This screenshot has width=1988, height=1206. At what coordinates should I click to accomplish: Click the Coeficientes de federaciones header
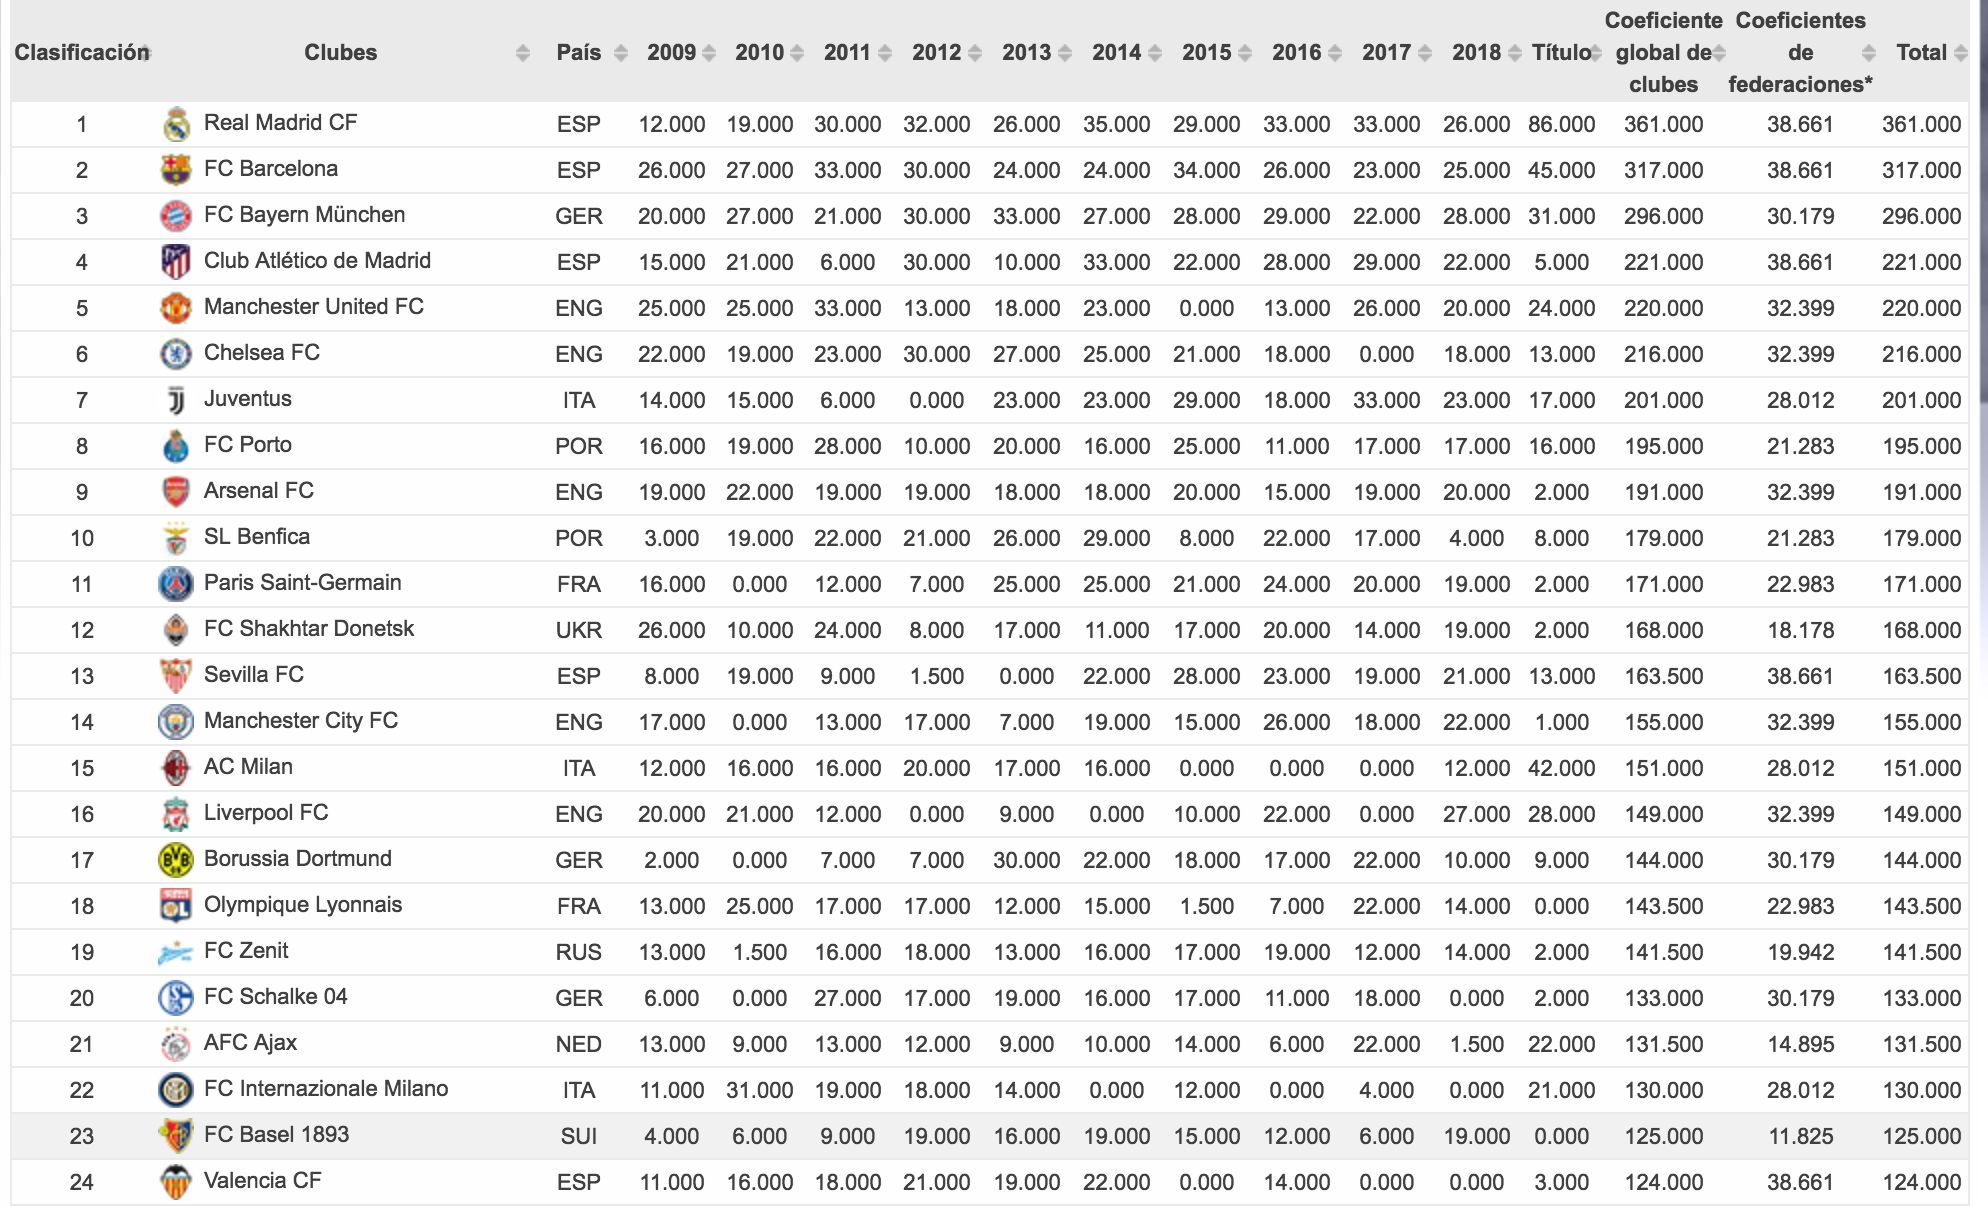[1800, 53]
